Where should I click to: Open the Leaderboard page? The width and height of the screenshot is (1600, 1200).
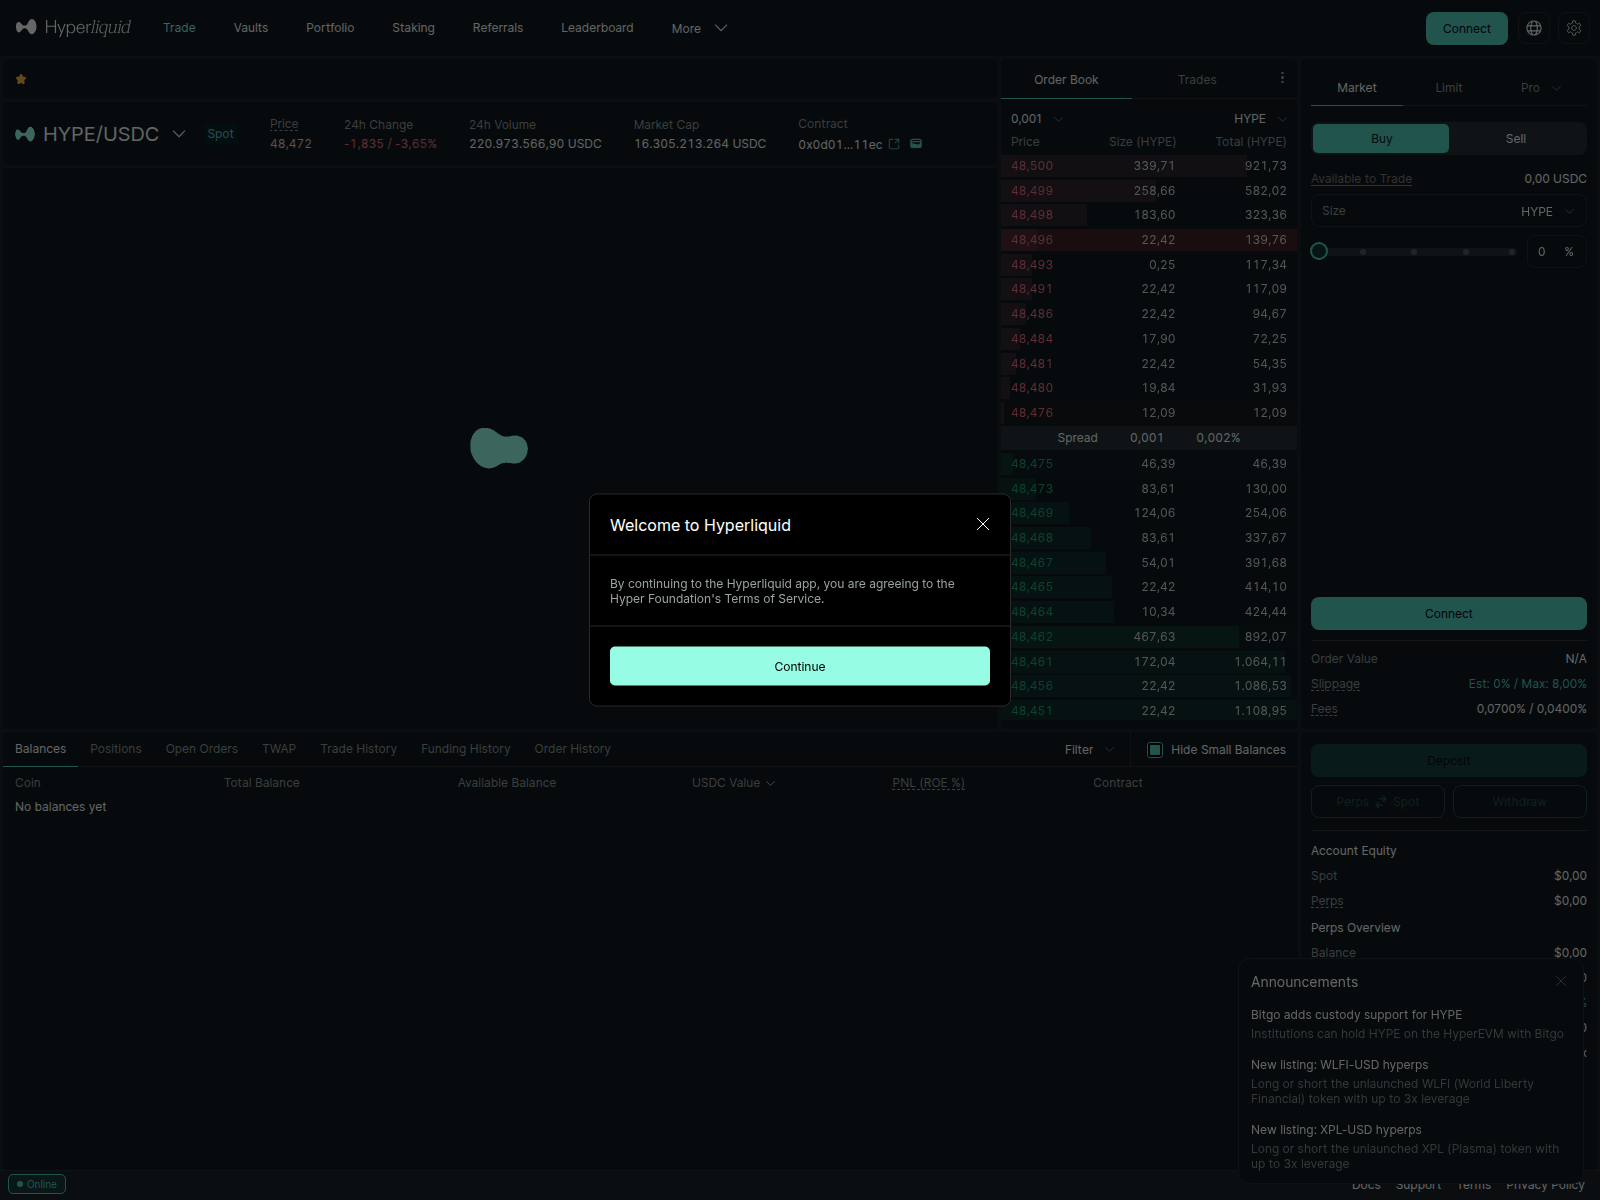597,28
